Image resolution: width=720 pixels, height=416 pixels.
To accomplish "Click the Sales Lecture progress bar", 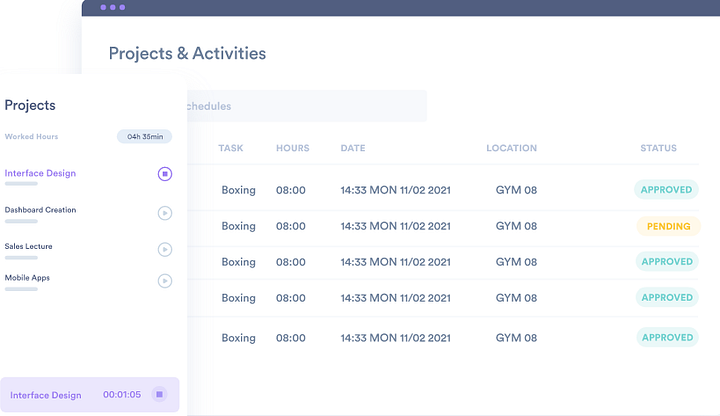I will point(21,258).
